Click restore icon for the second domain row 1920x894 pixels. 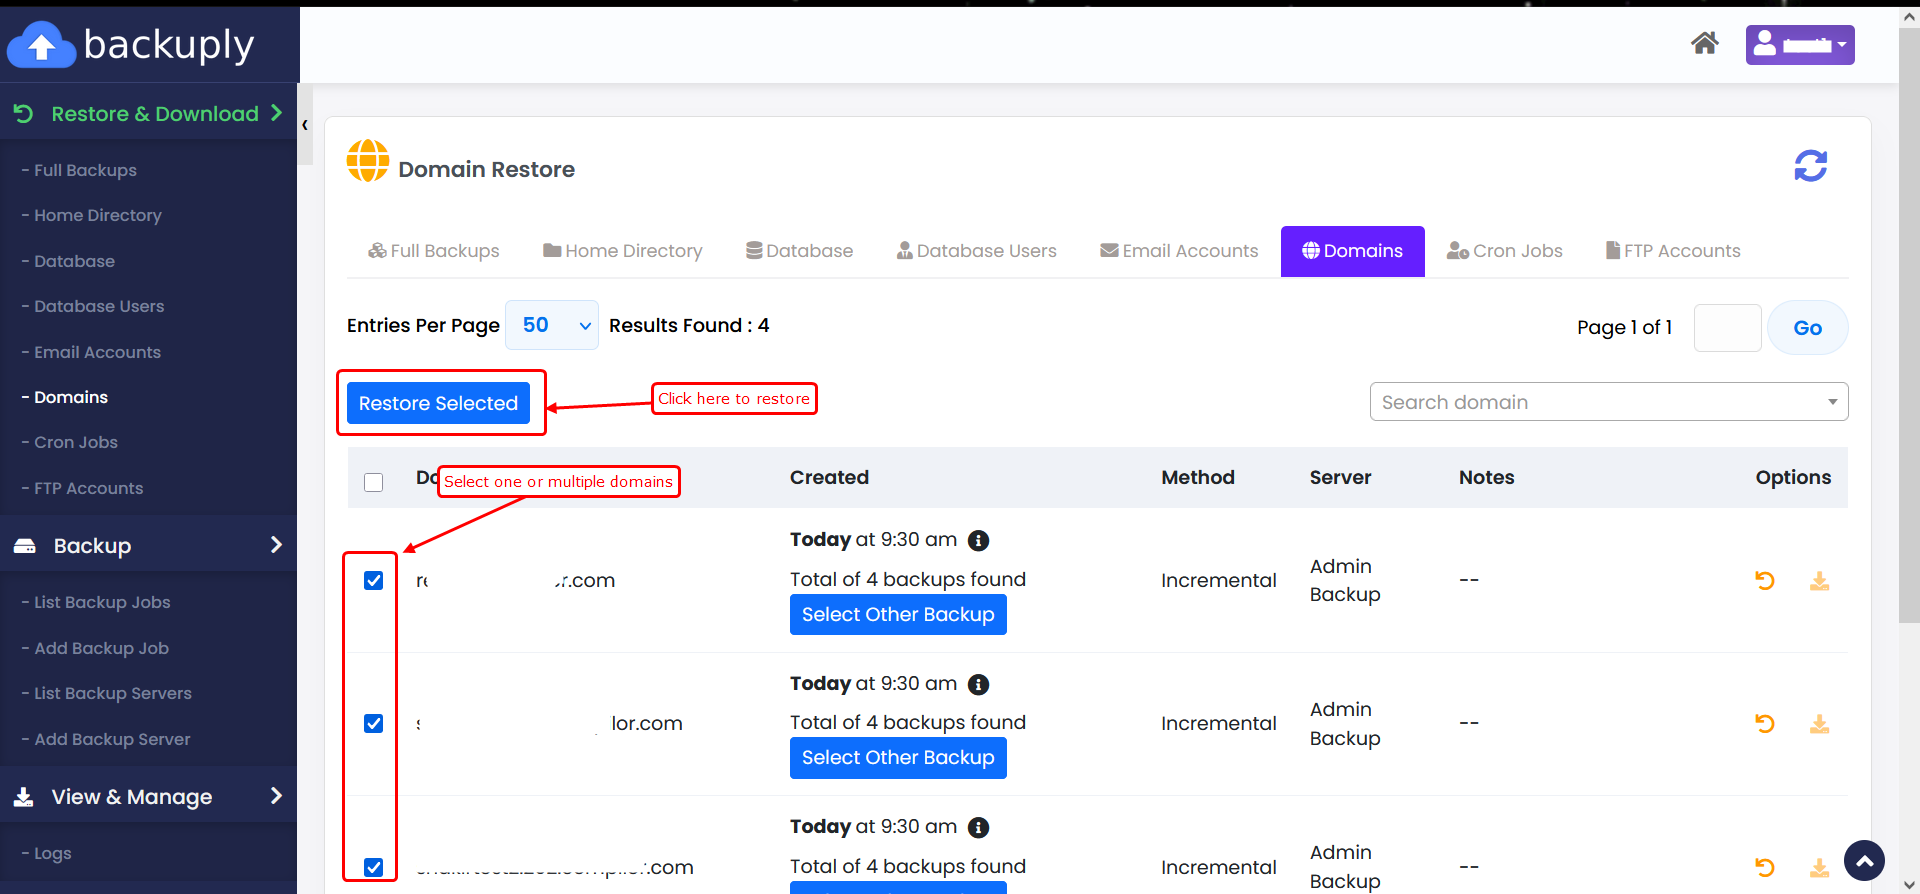pos(1764,723)
